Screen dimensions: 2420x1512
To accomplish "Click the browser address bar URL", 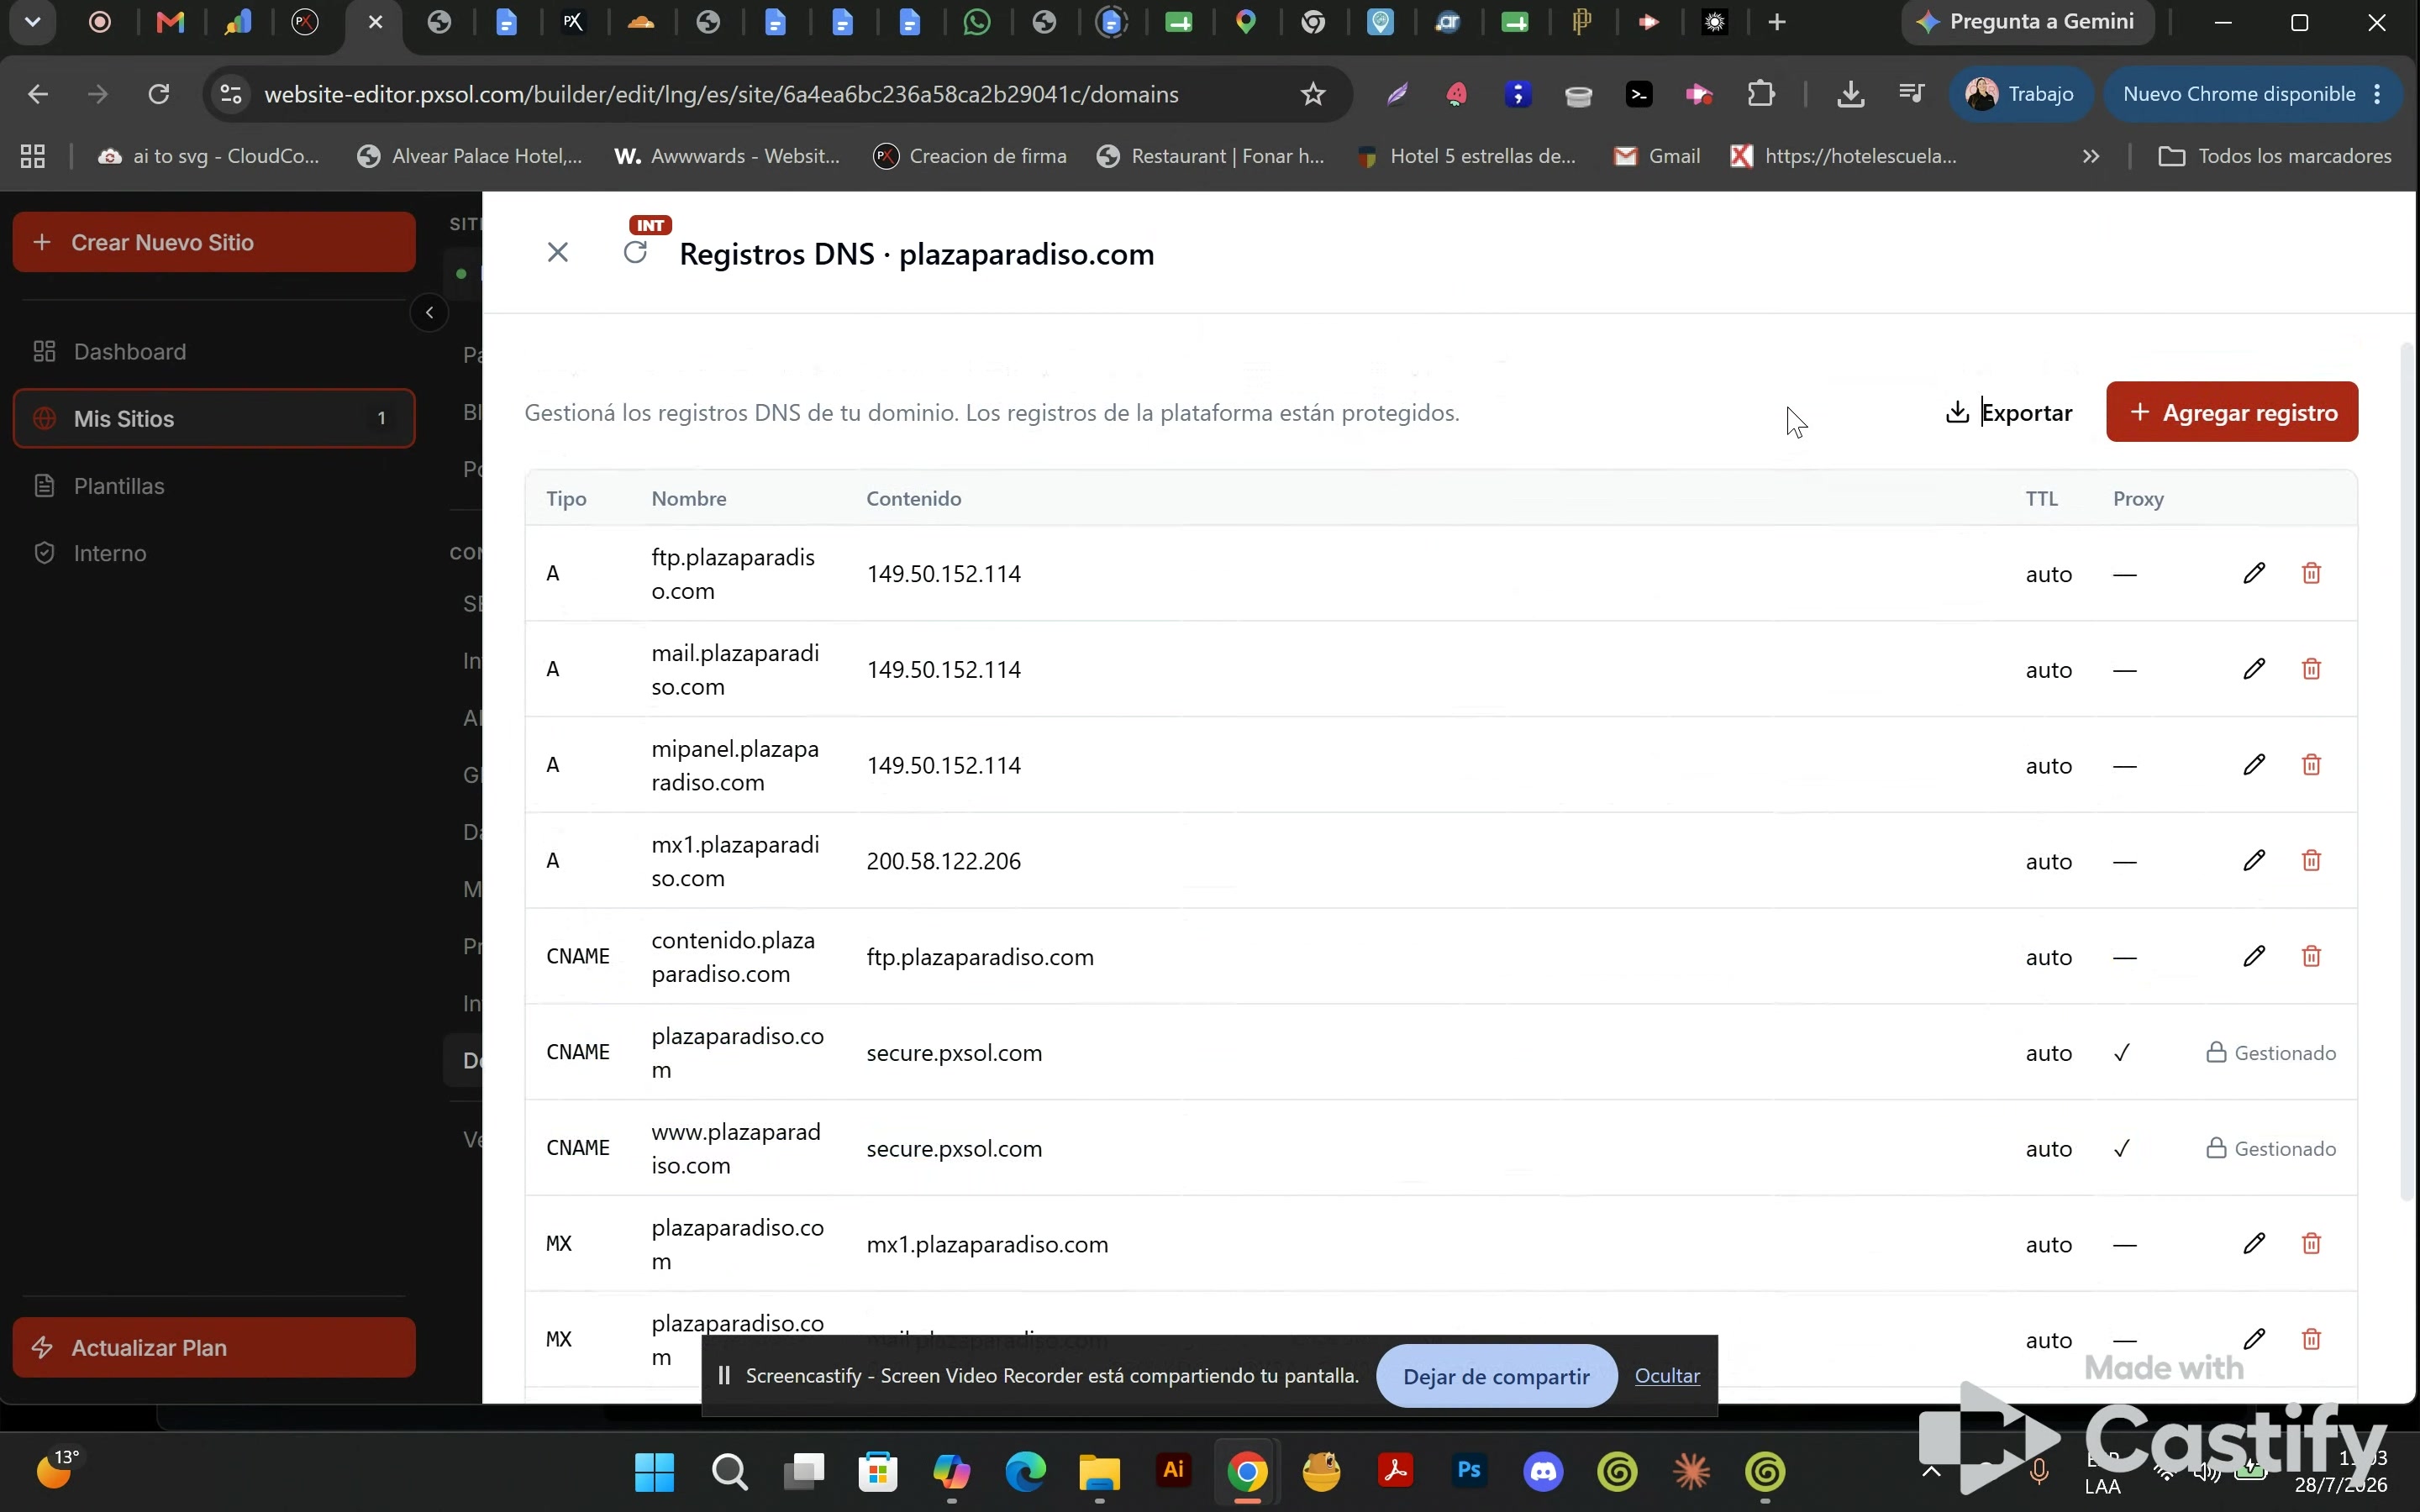I will [721, 94].
